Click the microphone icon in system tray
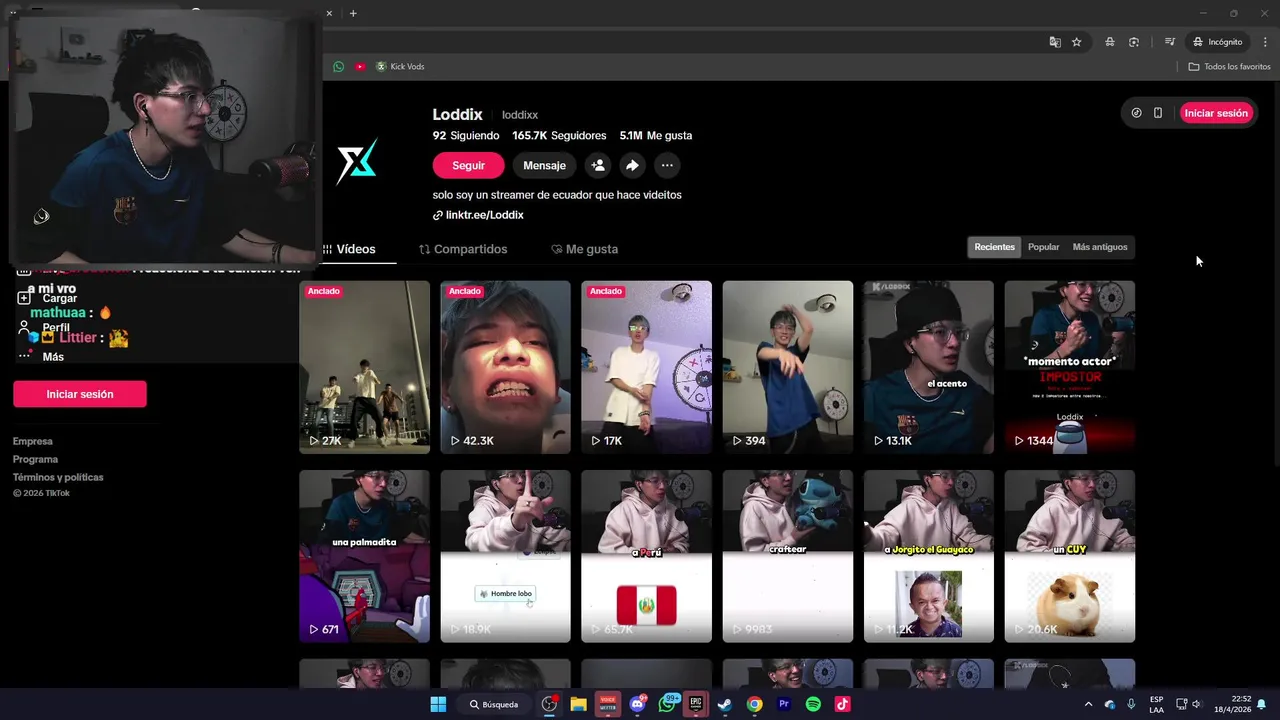Screen dimensions: 1280x720 (x=1131, y=704)
